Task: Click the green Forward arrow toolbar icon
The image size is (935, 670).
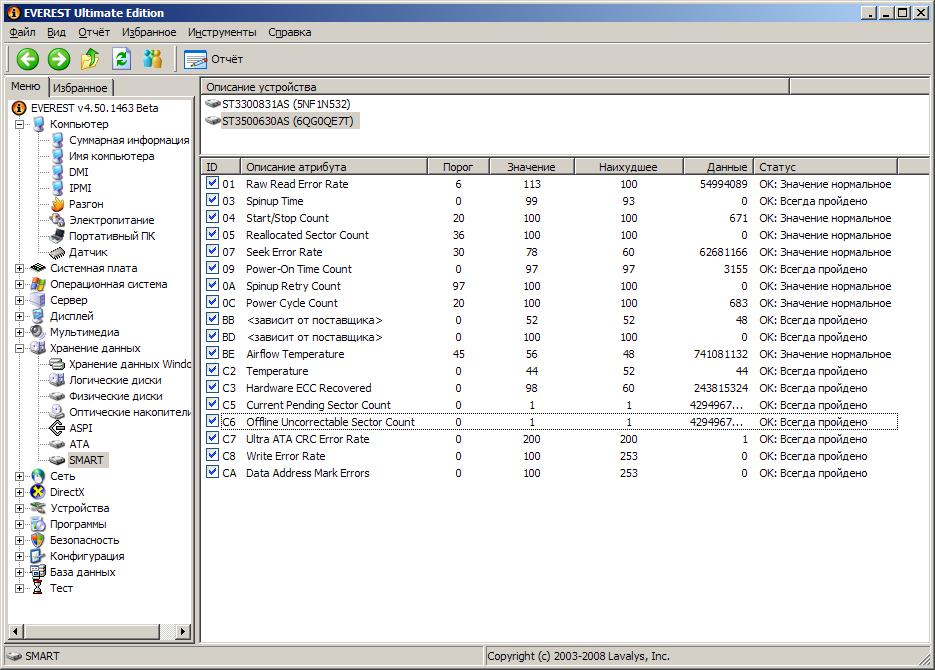Action: [x=59, y=59]
